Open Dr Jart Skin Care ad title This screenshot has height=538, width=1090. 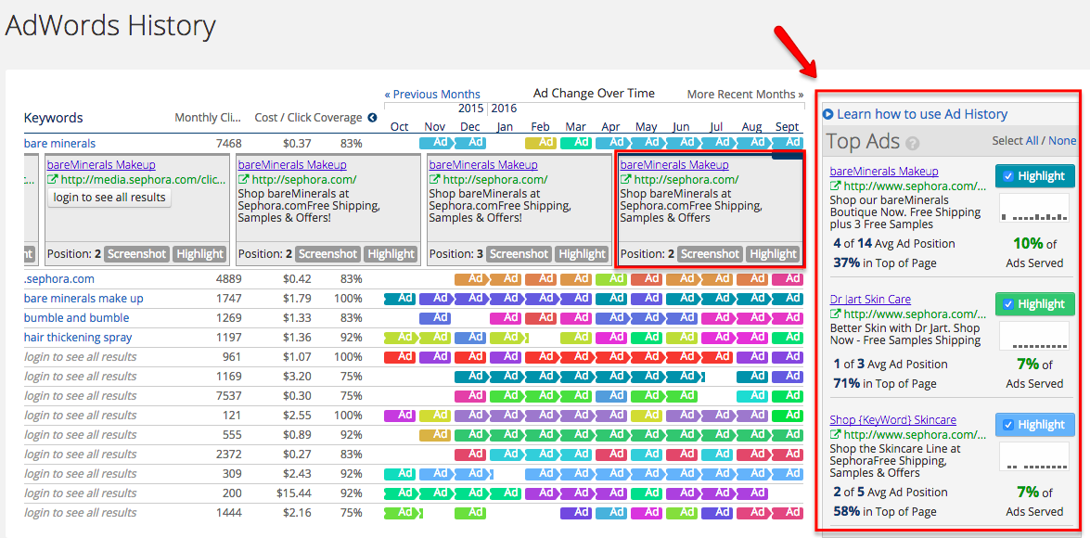(x=870, y=299)
